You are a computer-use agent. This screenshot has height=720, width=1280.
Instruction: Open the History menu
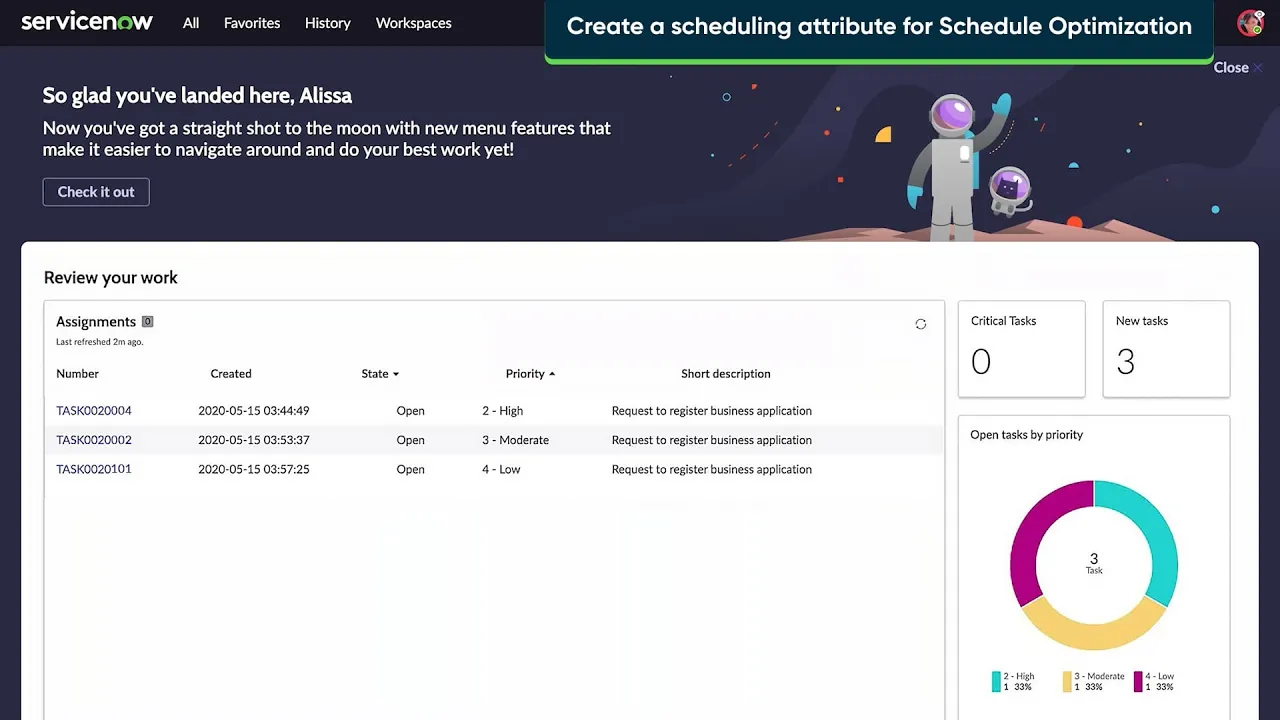(328, 23)
